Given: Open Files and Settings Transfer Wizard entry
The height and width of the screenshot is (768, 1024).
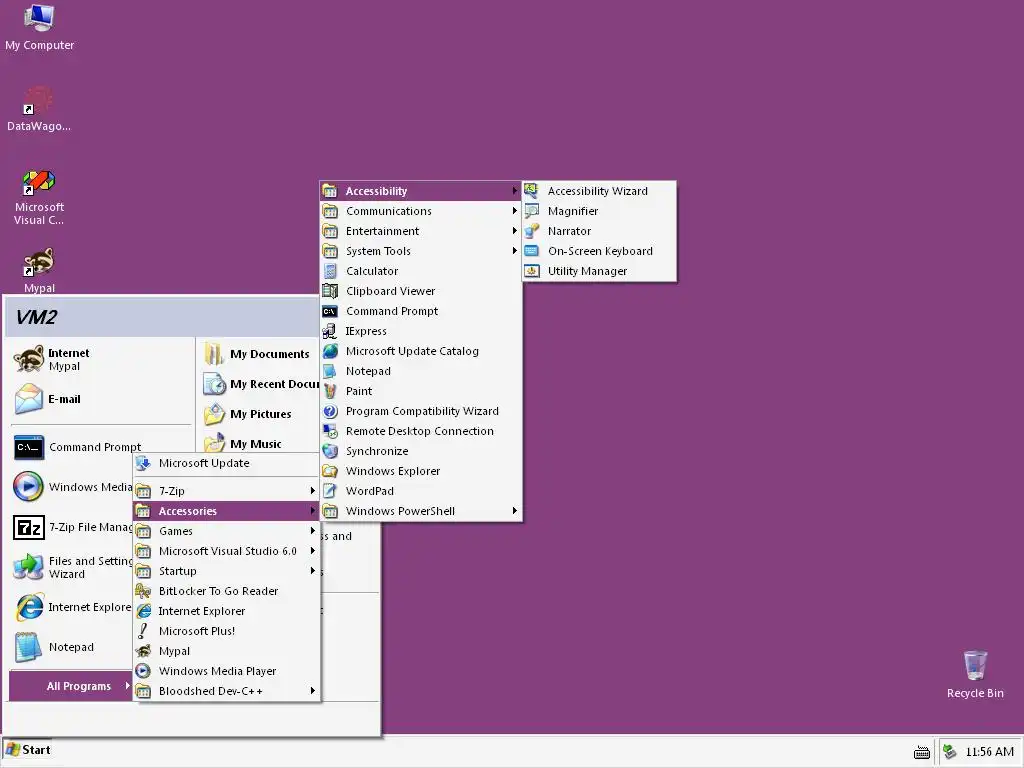Looking at the screenshot, I should [x=72, y=568].
